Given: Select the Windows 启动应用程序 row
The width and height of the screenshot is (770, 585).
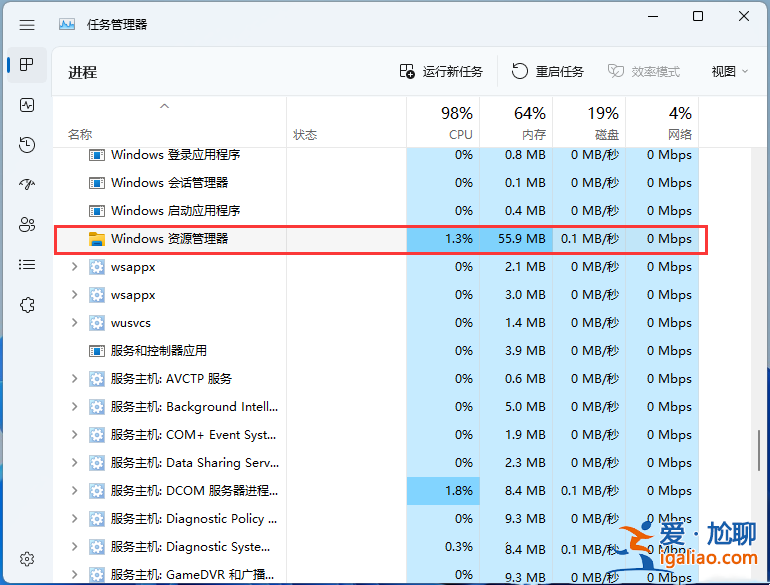Looking at the screenshot, I should (x=376, y=211).
